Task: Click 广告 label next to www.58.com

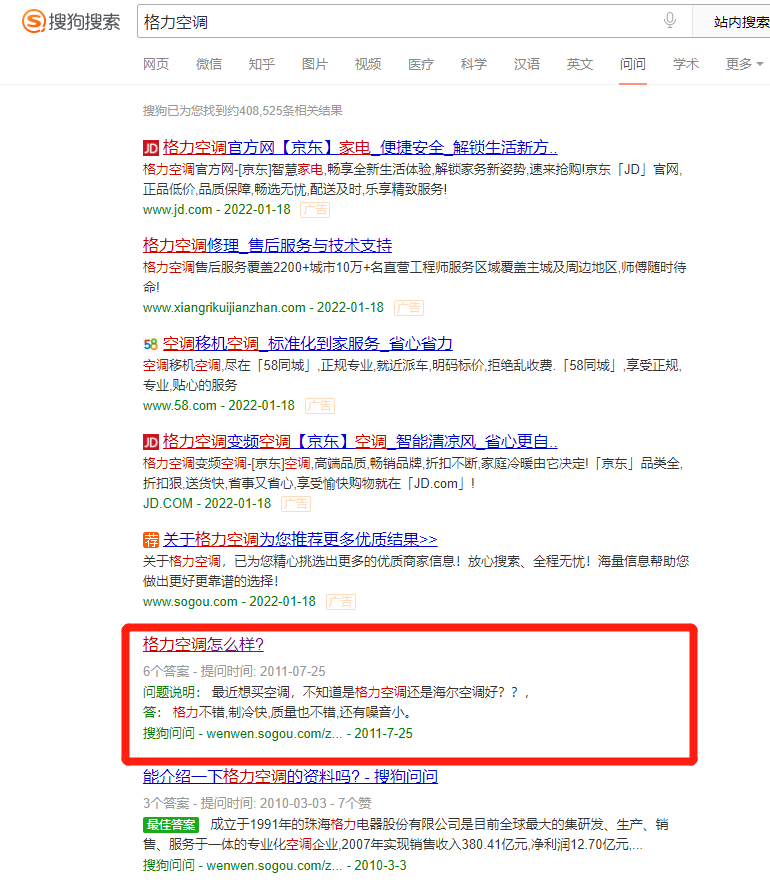Action: click(x=320, y=406)
